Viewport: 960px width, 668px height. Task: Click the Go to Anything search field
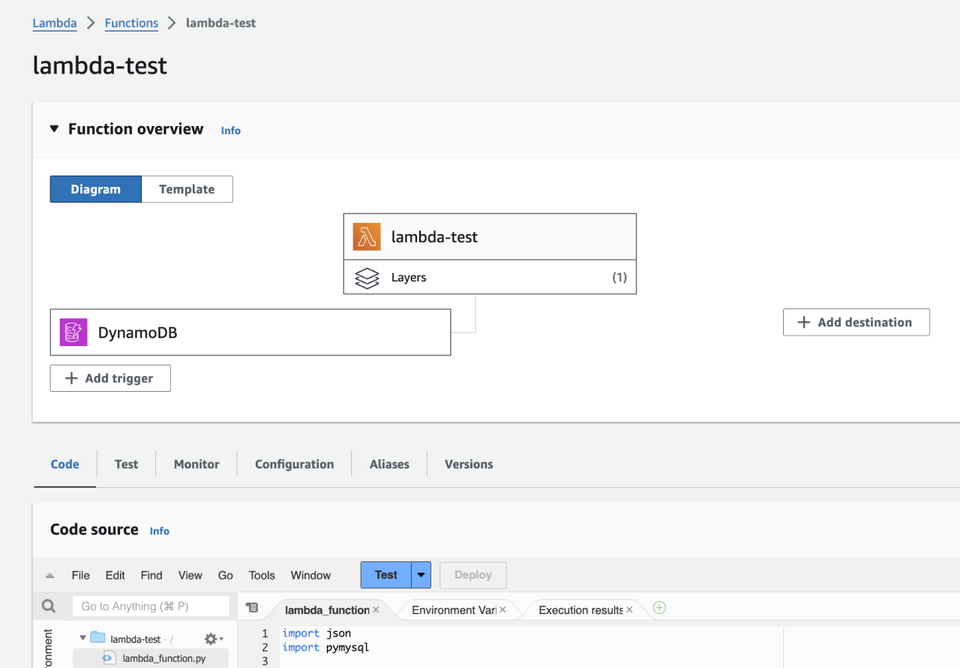click(150, 606)
